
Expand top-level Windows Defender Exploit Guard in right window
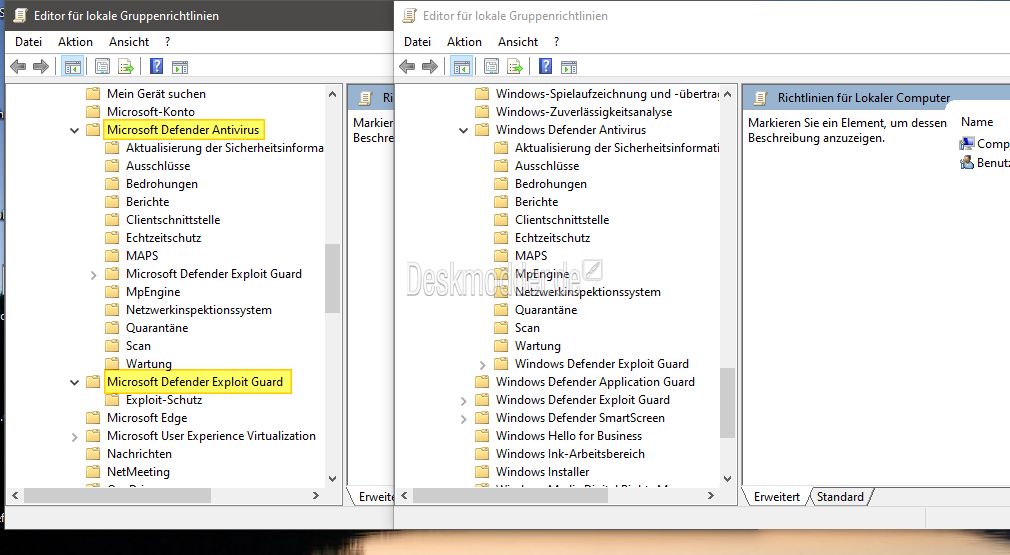click(463, 401)
